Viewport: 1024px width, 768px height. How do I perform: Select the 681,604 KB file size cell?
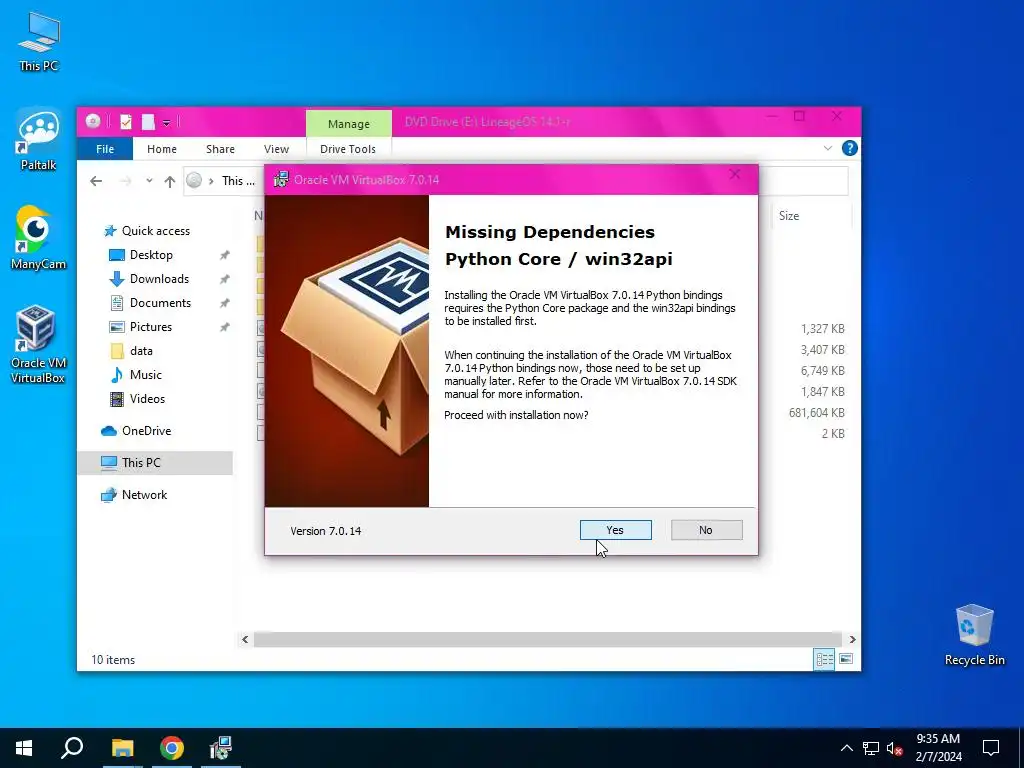click(x=816, y=413)
